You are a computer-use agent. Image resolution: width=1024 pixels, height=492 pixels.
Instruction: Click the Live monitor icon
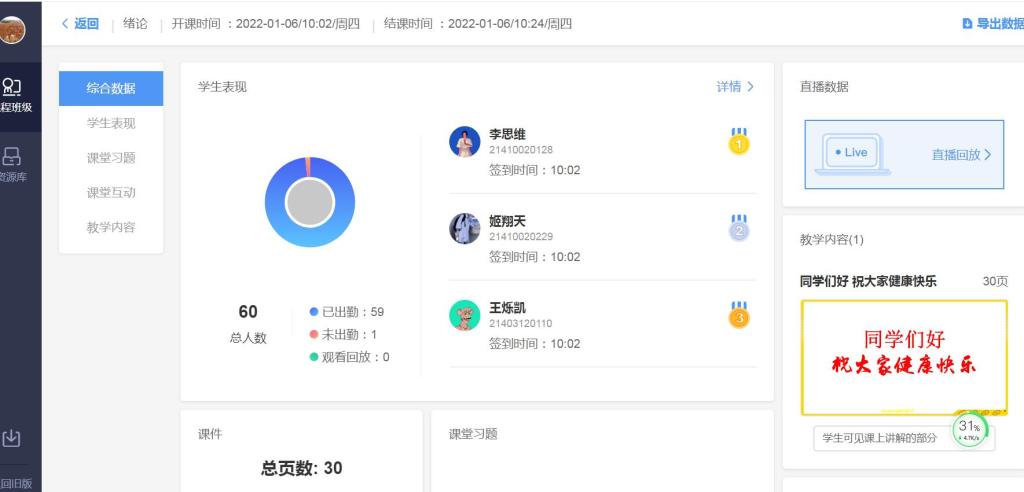point(852,153)
